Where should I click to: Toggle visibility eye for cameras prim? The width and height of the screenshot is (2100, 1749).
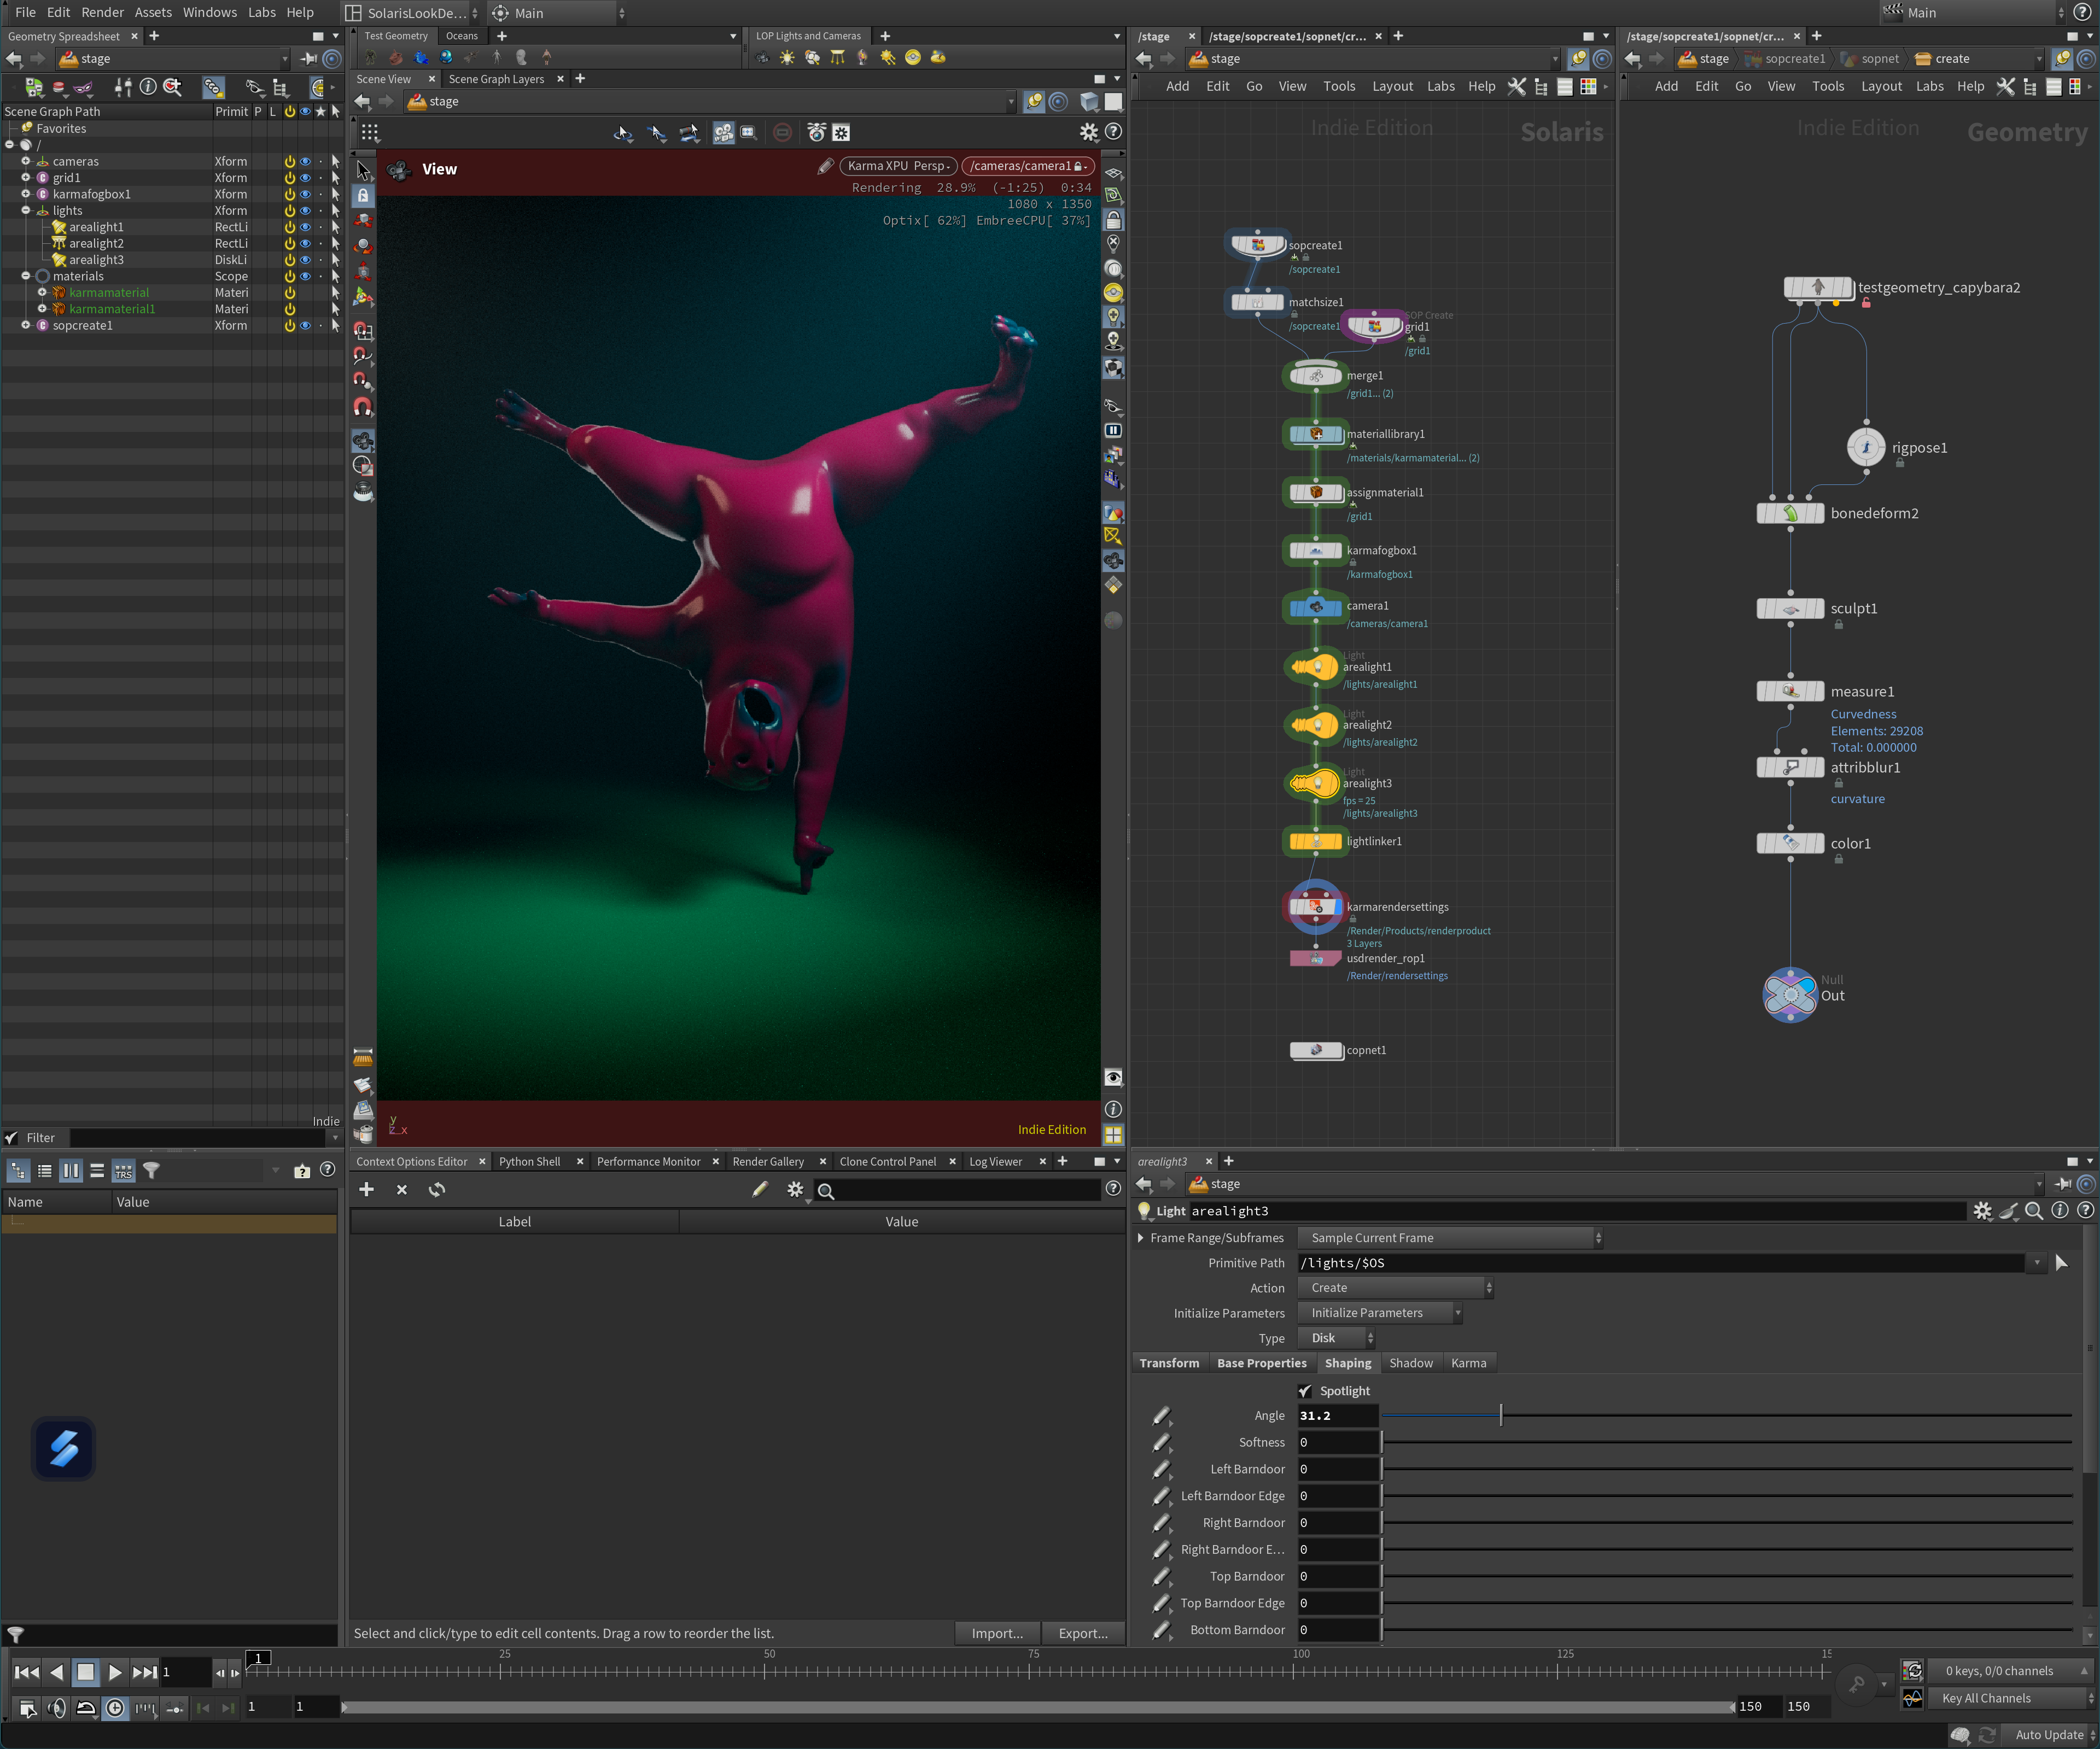click(305, 161)
